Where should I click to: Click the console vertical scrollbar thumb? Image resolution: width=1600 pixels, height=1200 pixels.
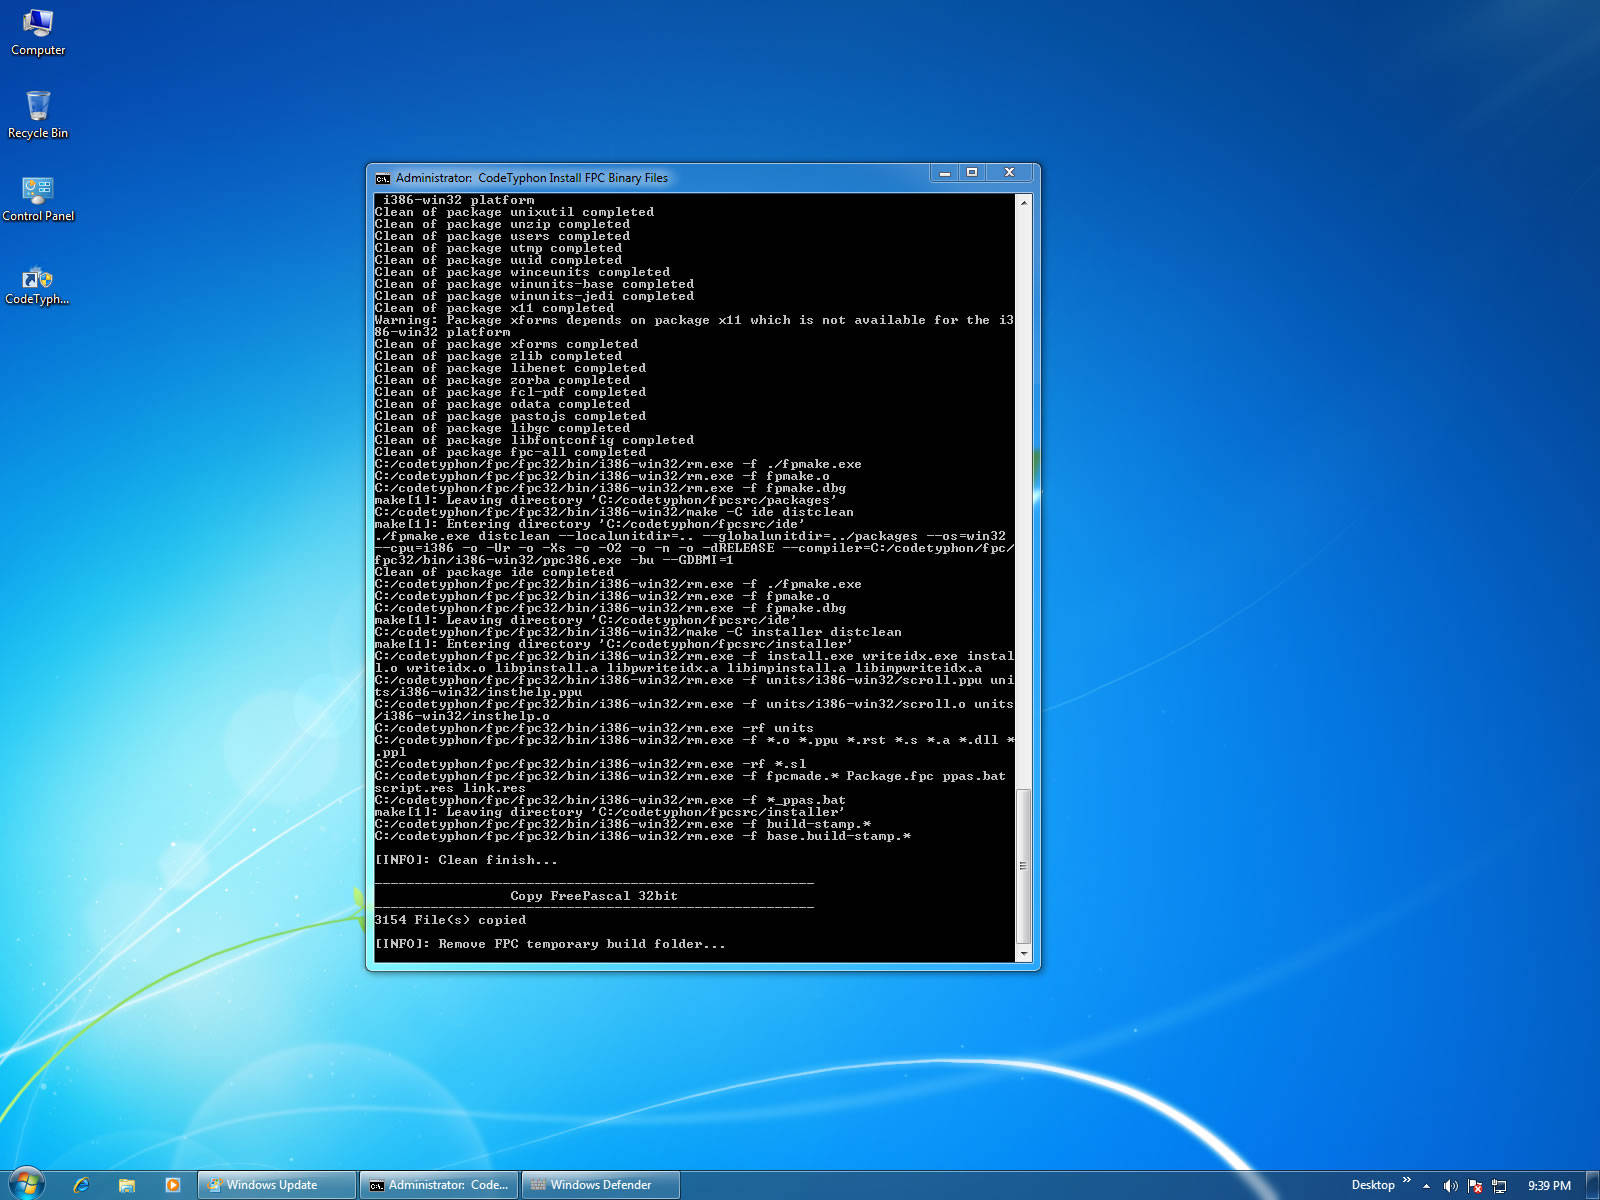[x=1023, y=866]
